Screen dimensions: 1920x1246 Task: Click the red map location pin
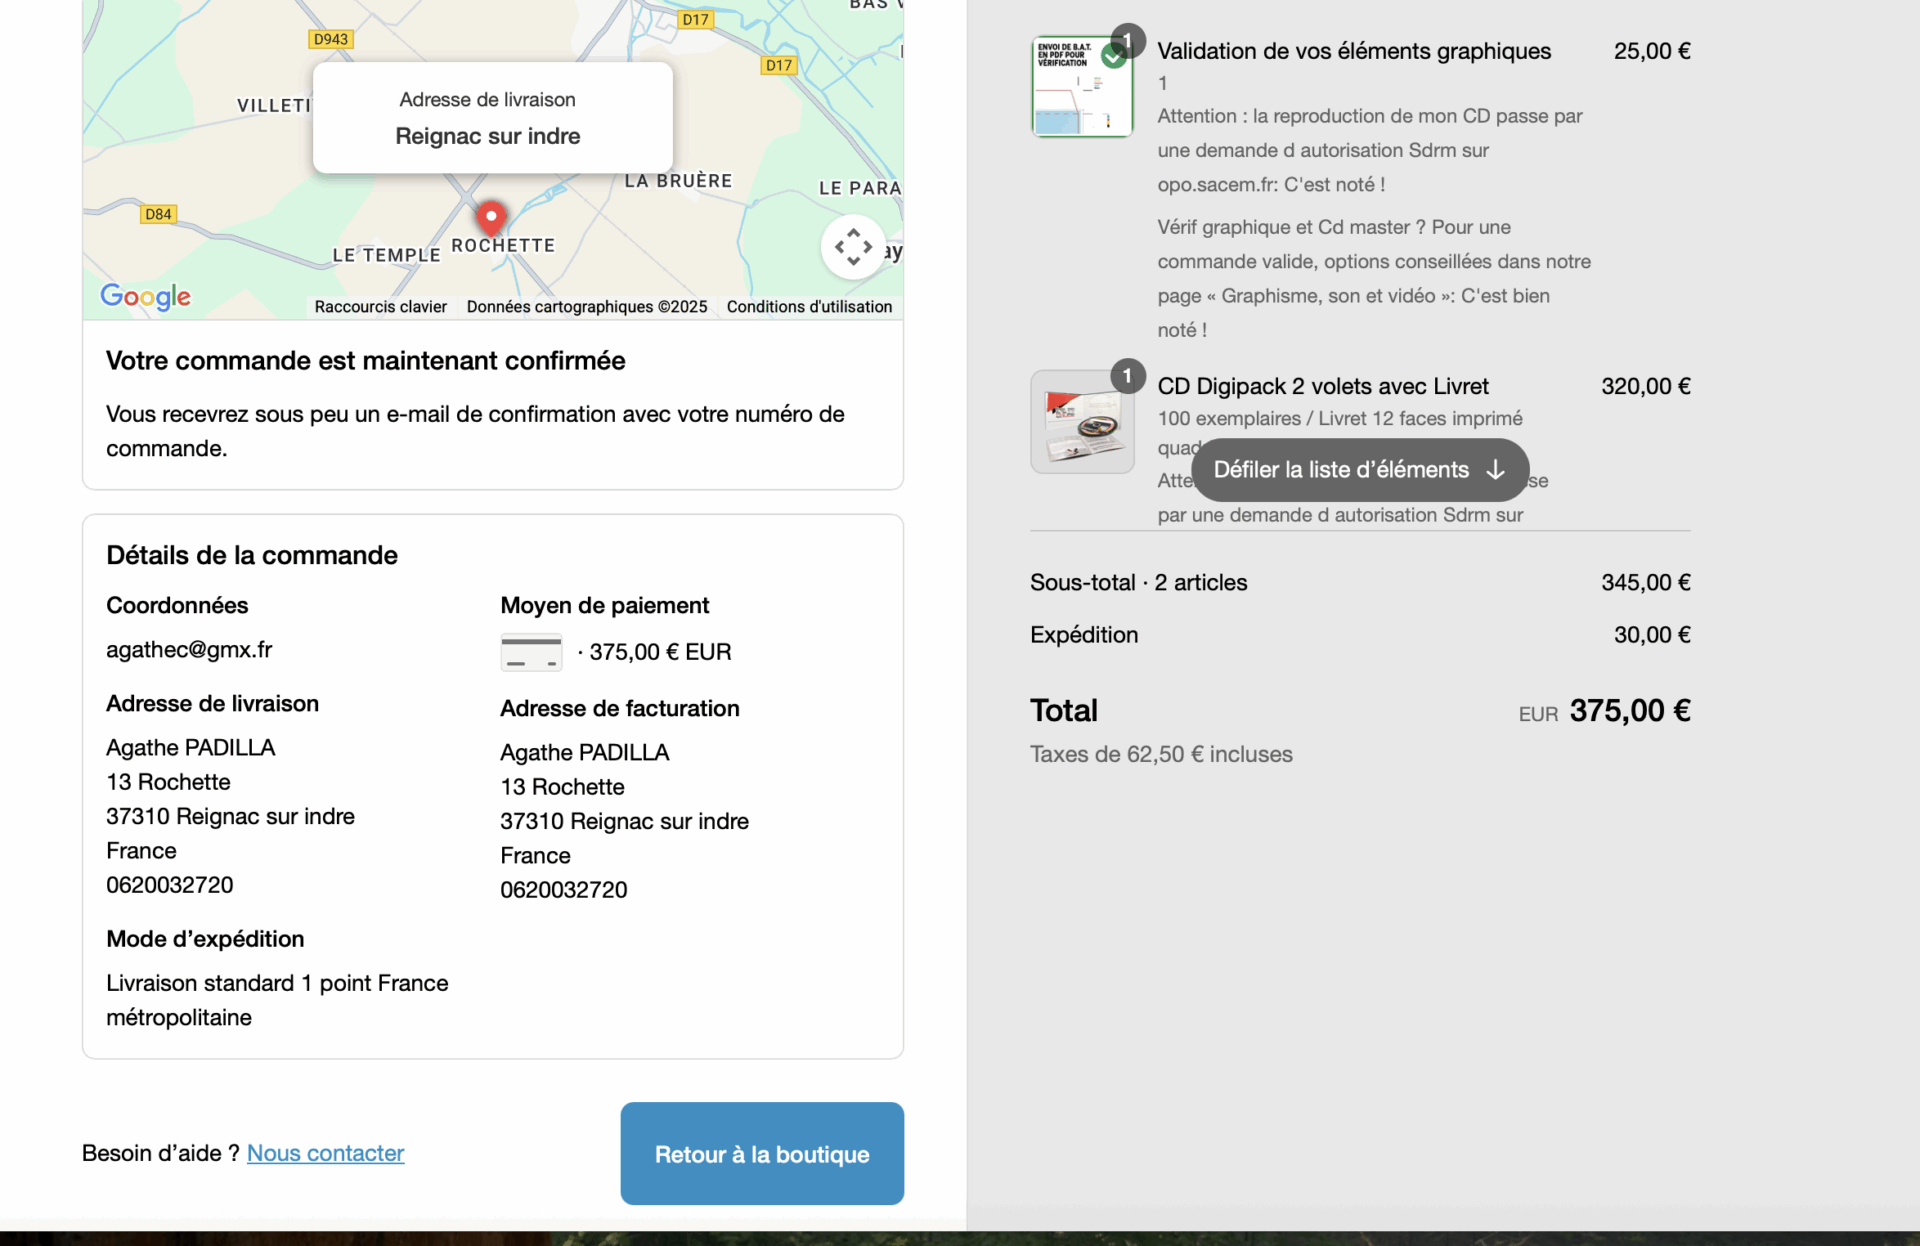point(491,216)
